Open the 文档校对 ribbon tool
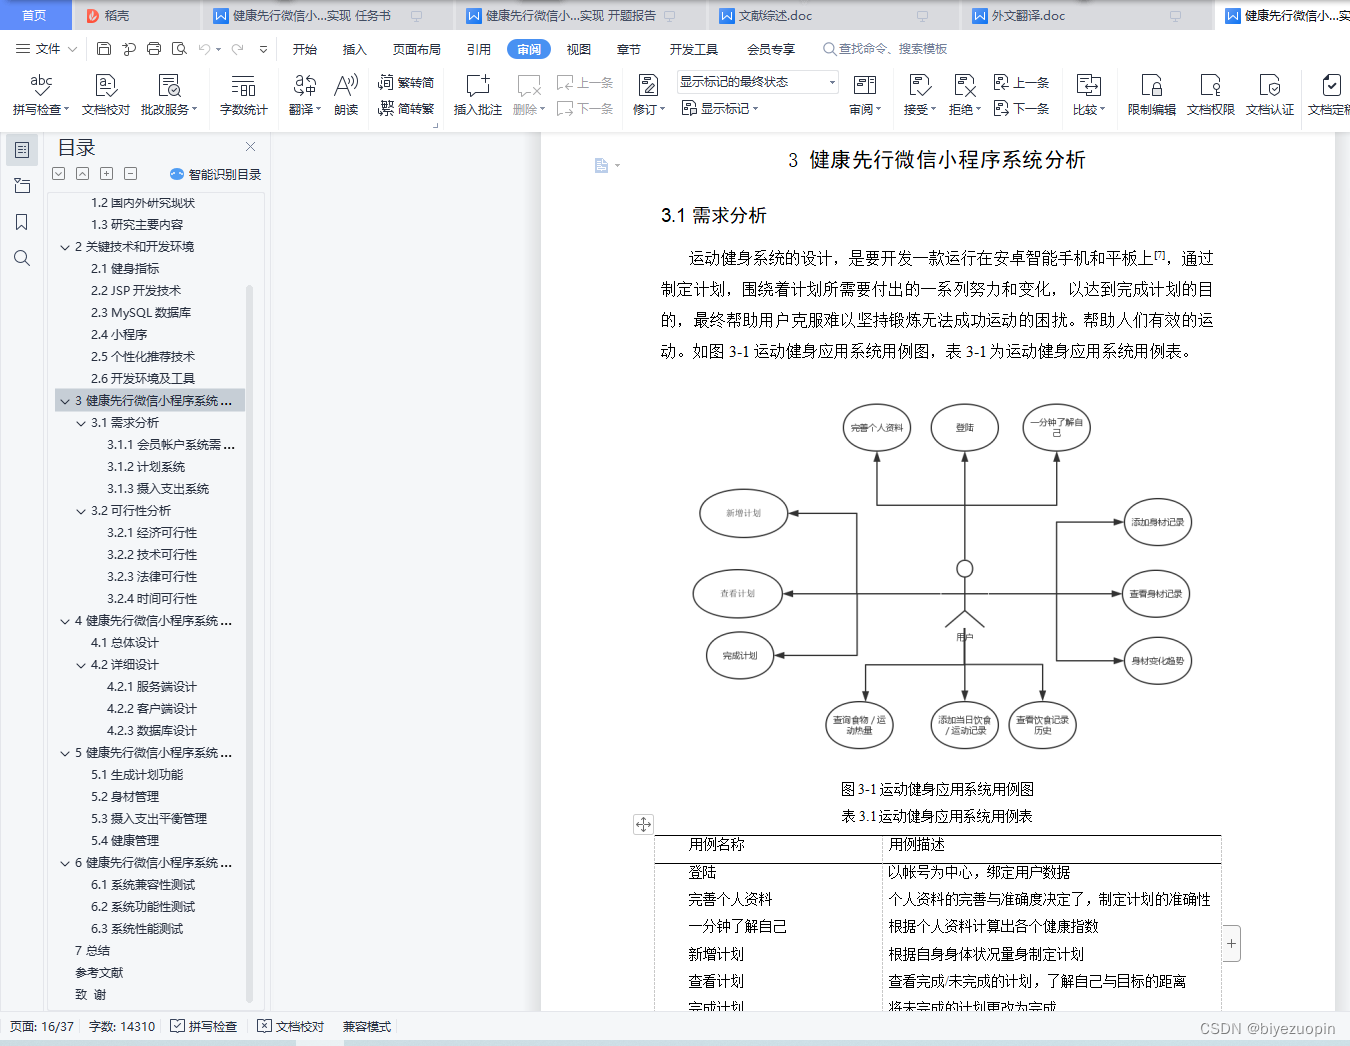Screen dimensions: 1350x1046 click(x=106, y=95)
